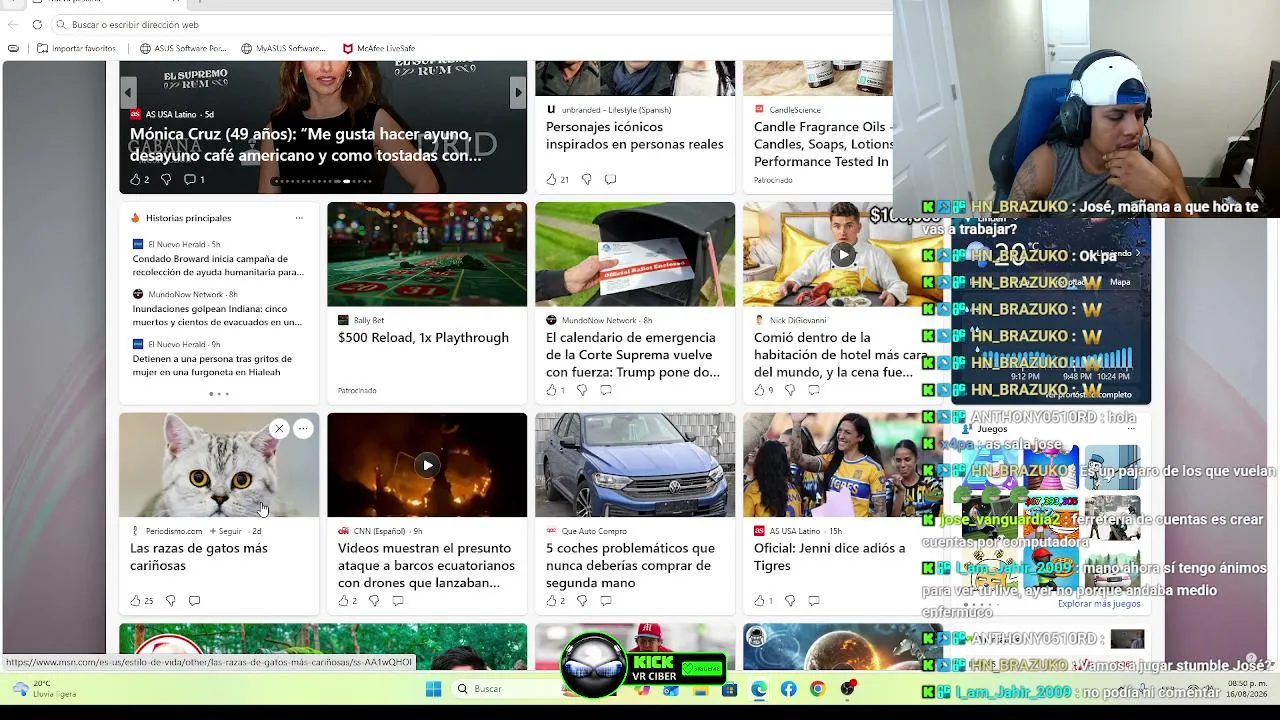1280x720 pixels.
Task: Comment on the Personajes icónicos article
Action: click(610, 180)
